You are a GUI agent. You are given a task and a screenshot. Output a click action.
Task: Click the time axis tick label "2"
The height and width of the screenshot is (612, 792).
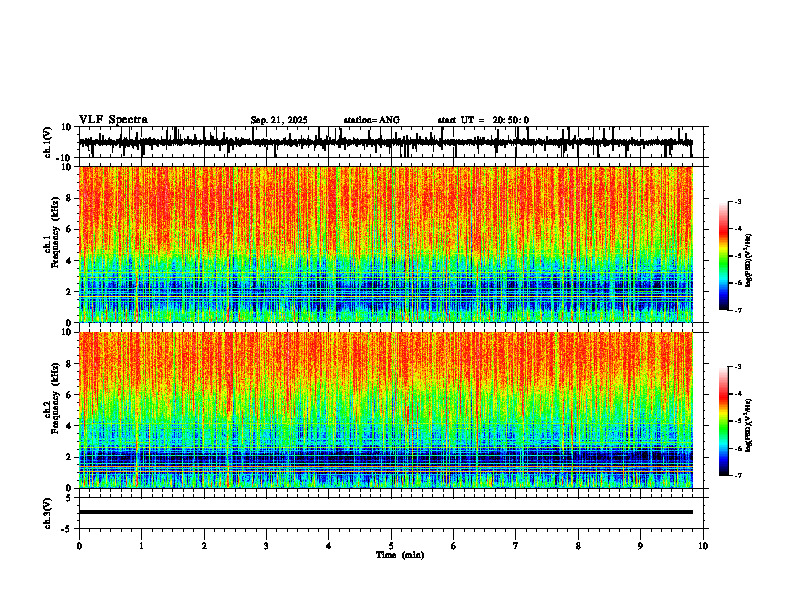[x=204, y=546]
